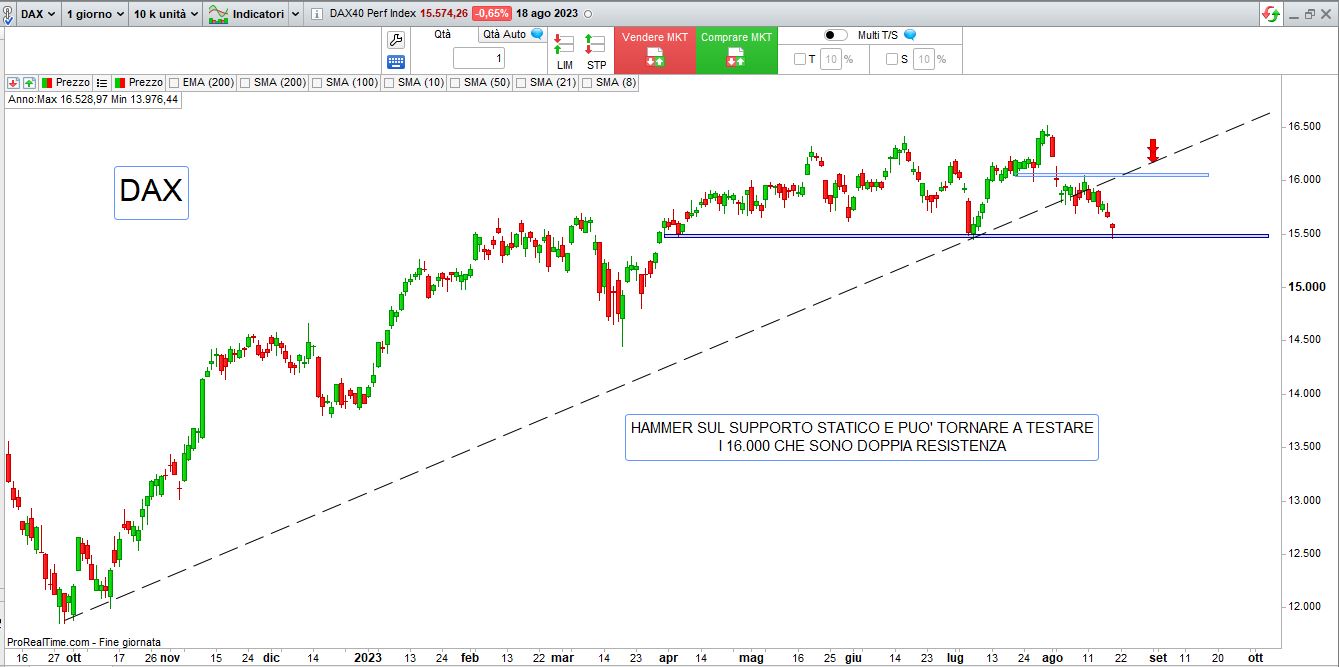Click the Qtà Auto help bubble icon
The image size is (1339, 667).
tap(537, 34)
